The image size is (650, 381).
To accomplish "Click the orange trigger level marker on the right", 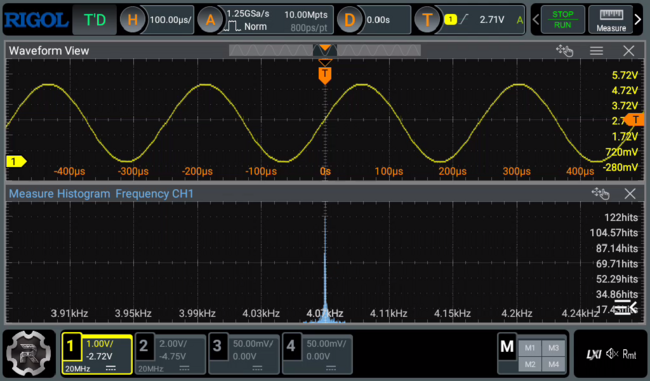I will click(x=635, y=120).
